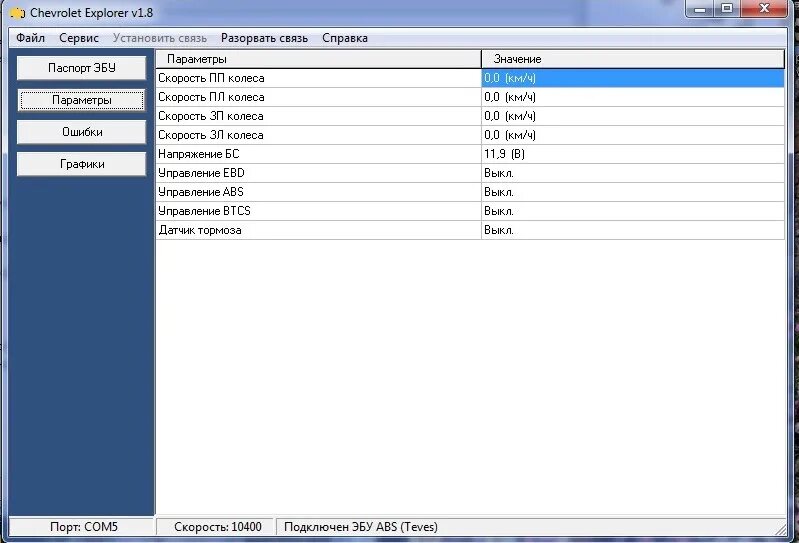Image resolution: width=799 pixels, height=543 pixels.
Task: Click Подключен ЭБУ ABS (Teves) status text
Action: click(361, 527)
